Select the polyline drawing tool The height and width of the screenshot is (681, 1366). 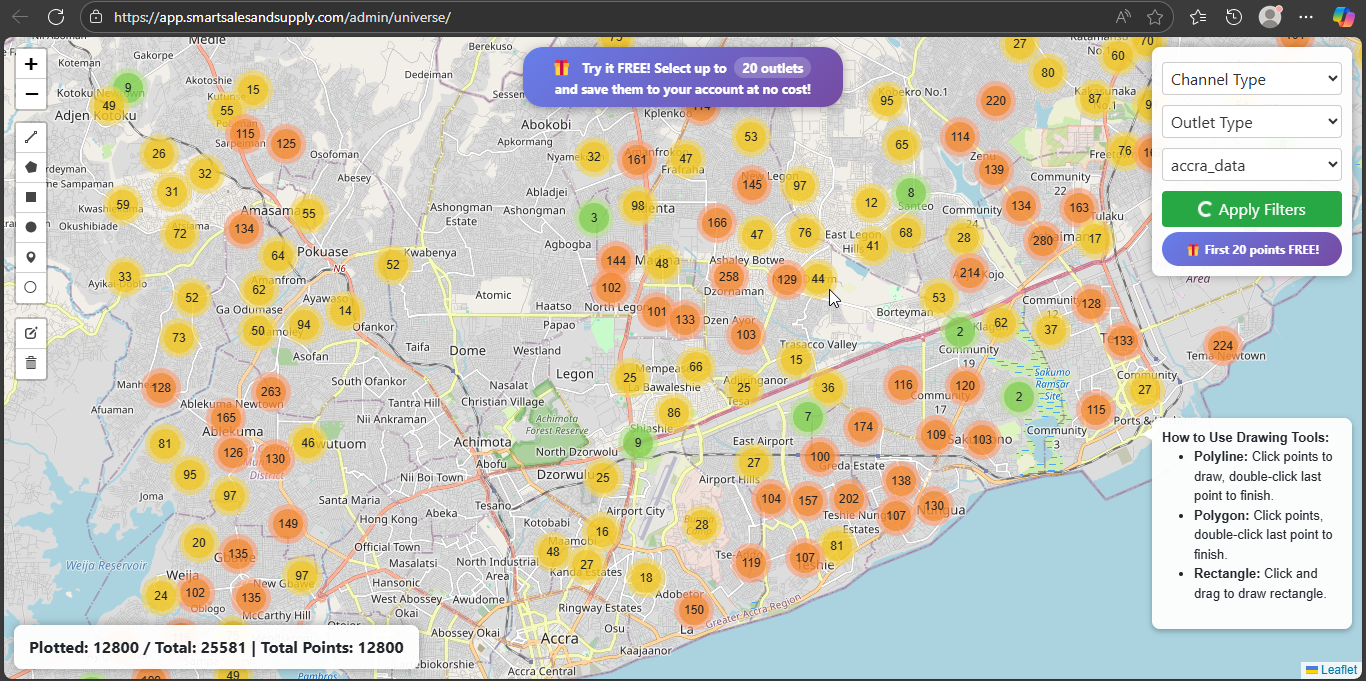click(x=31, y=138)
